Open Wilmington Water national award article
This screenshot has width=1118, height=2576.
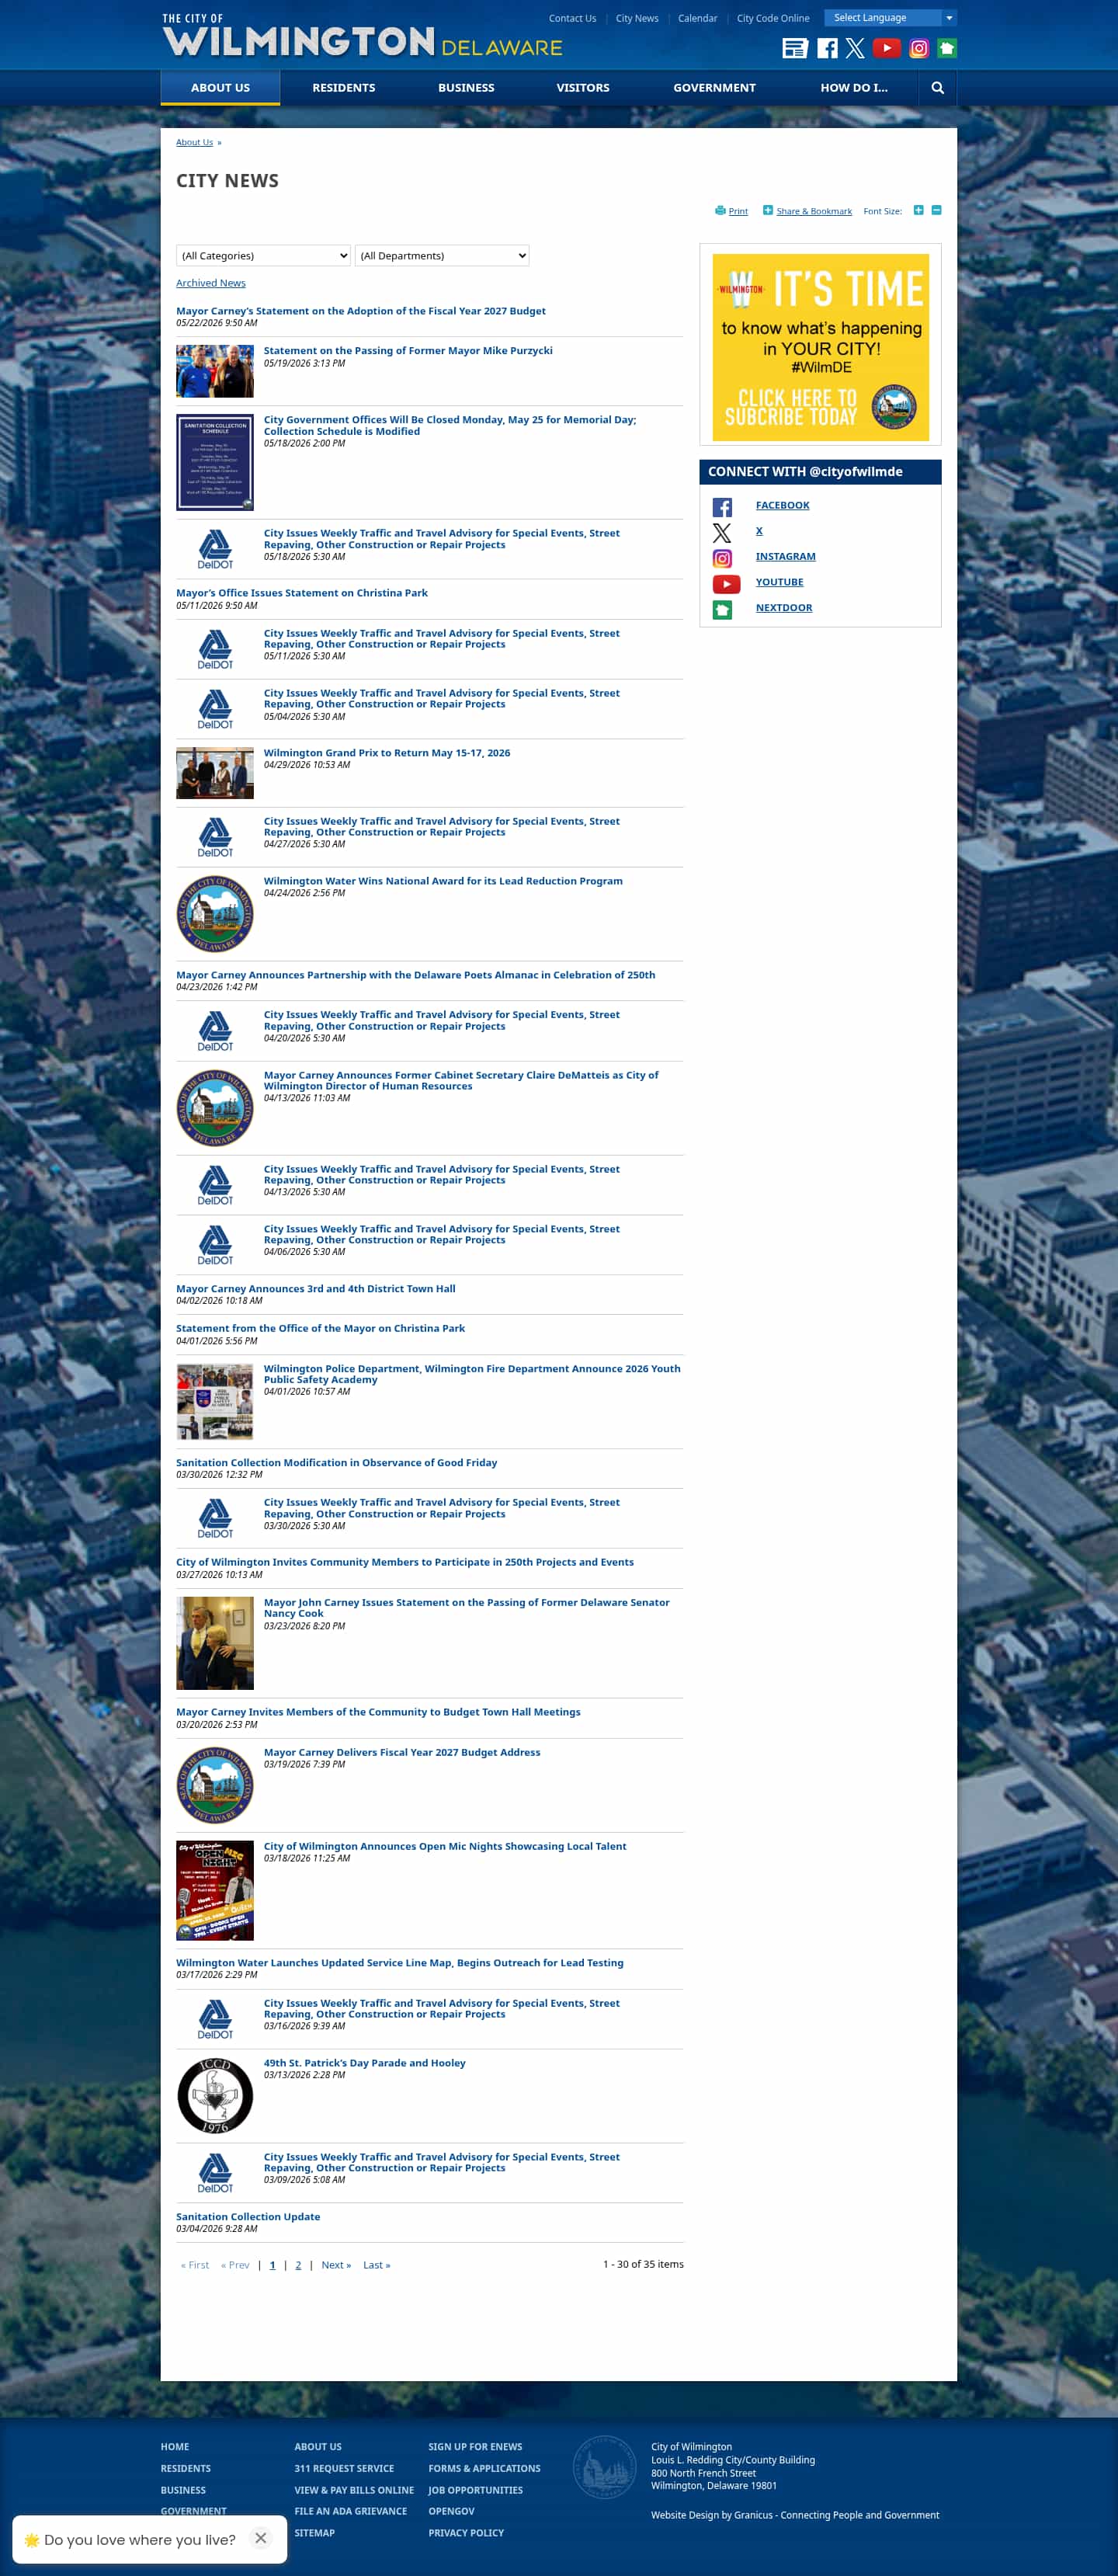443,881
